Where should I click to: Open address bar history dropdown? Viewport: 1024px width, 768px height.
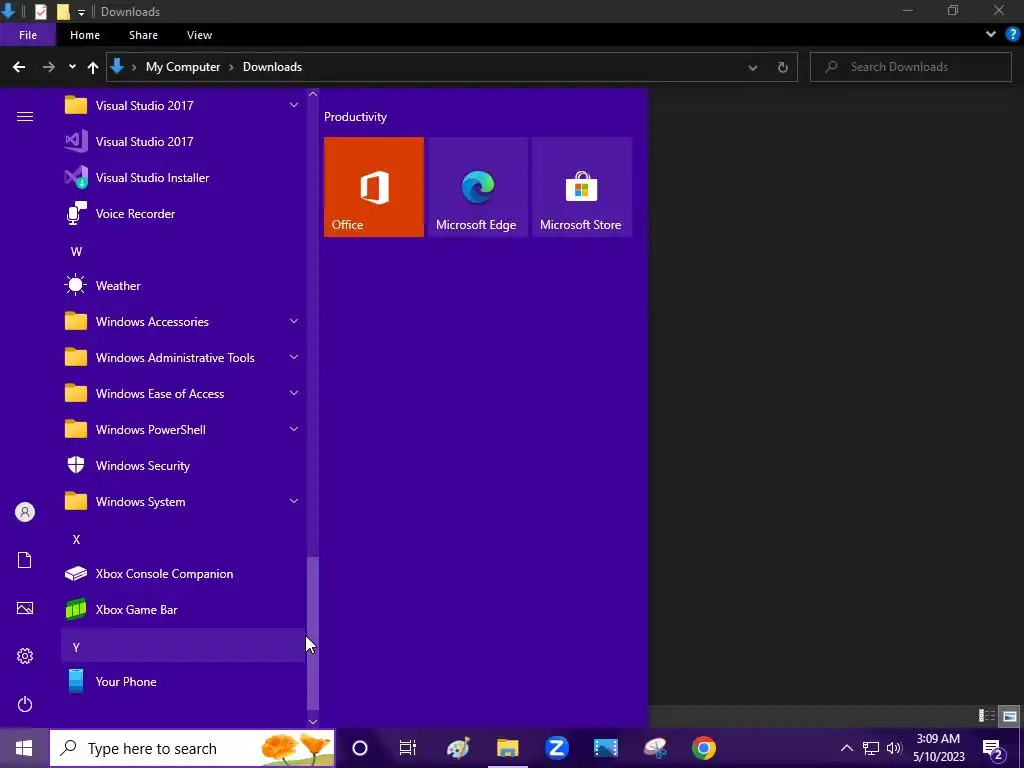click(x=753, y=67)
